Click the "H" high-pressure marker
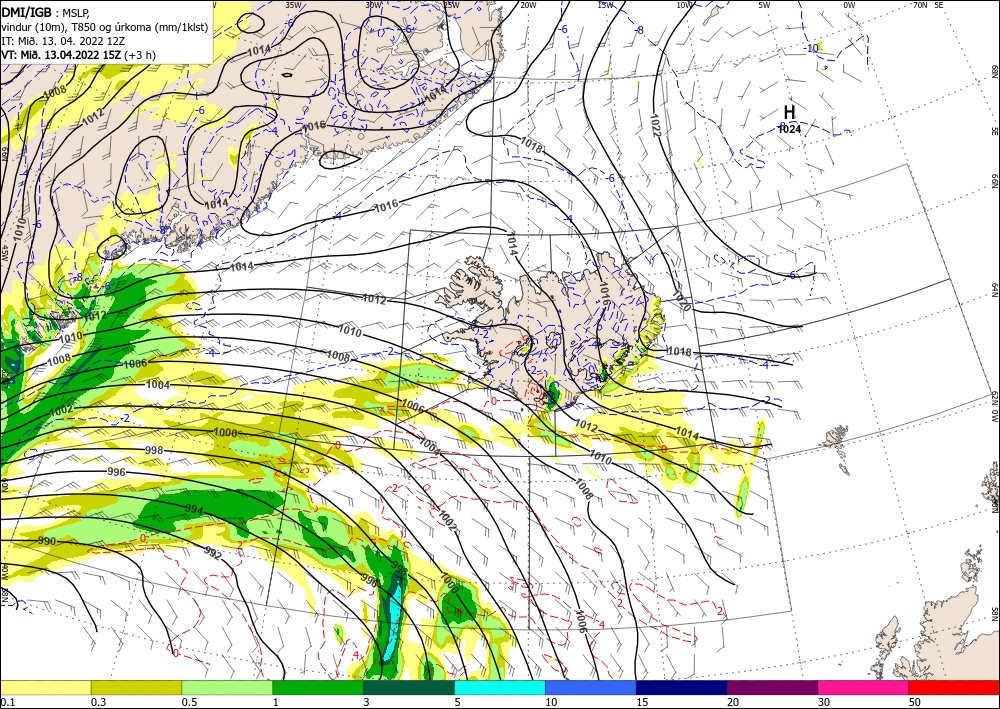The image size is (1000, 709). click(x=790, y=112)
